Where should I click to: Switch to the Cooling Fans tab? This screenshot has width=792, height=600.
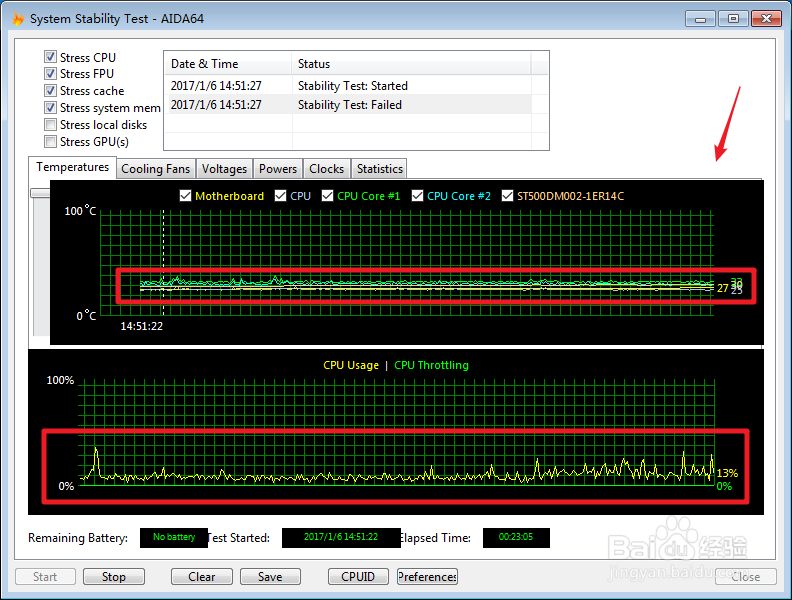click(155, 169)
